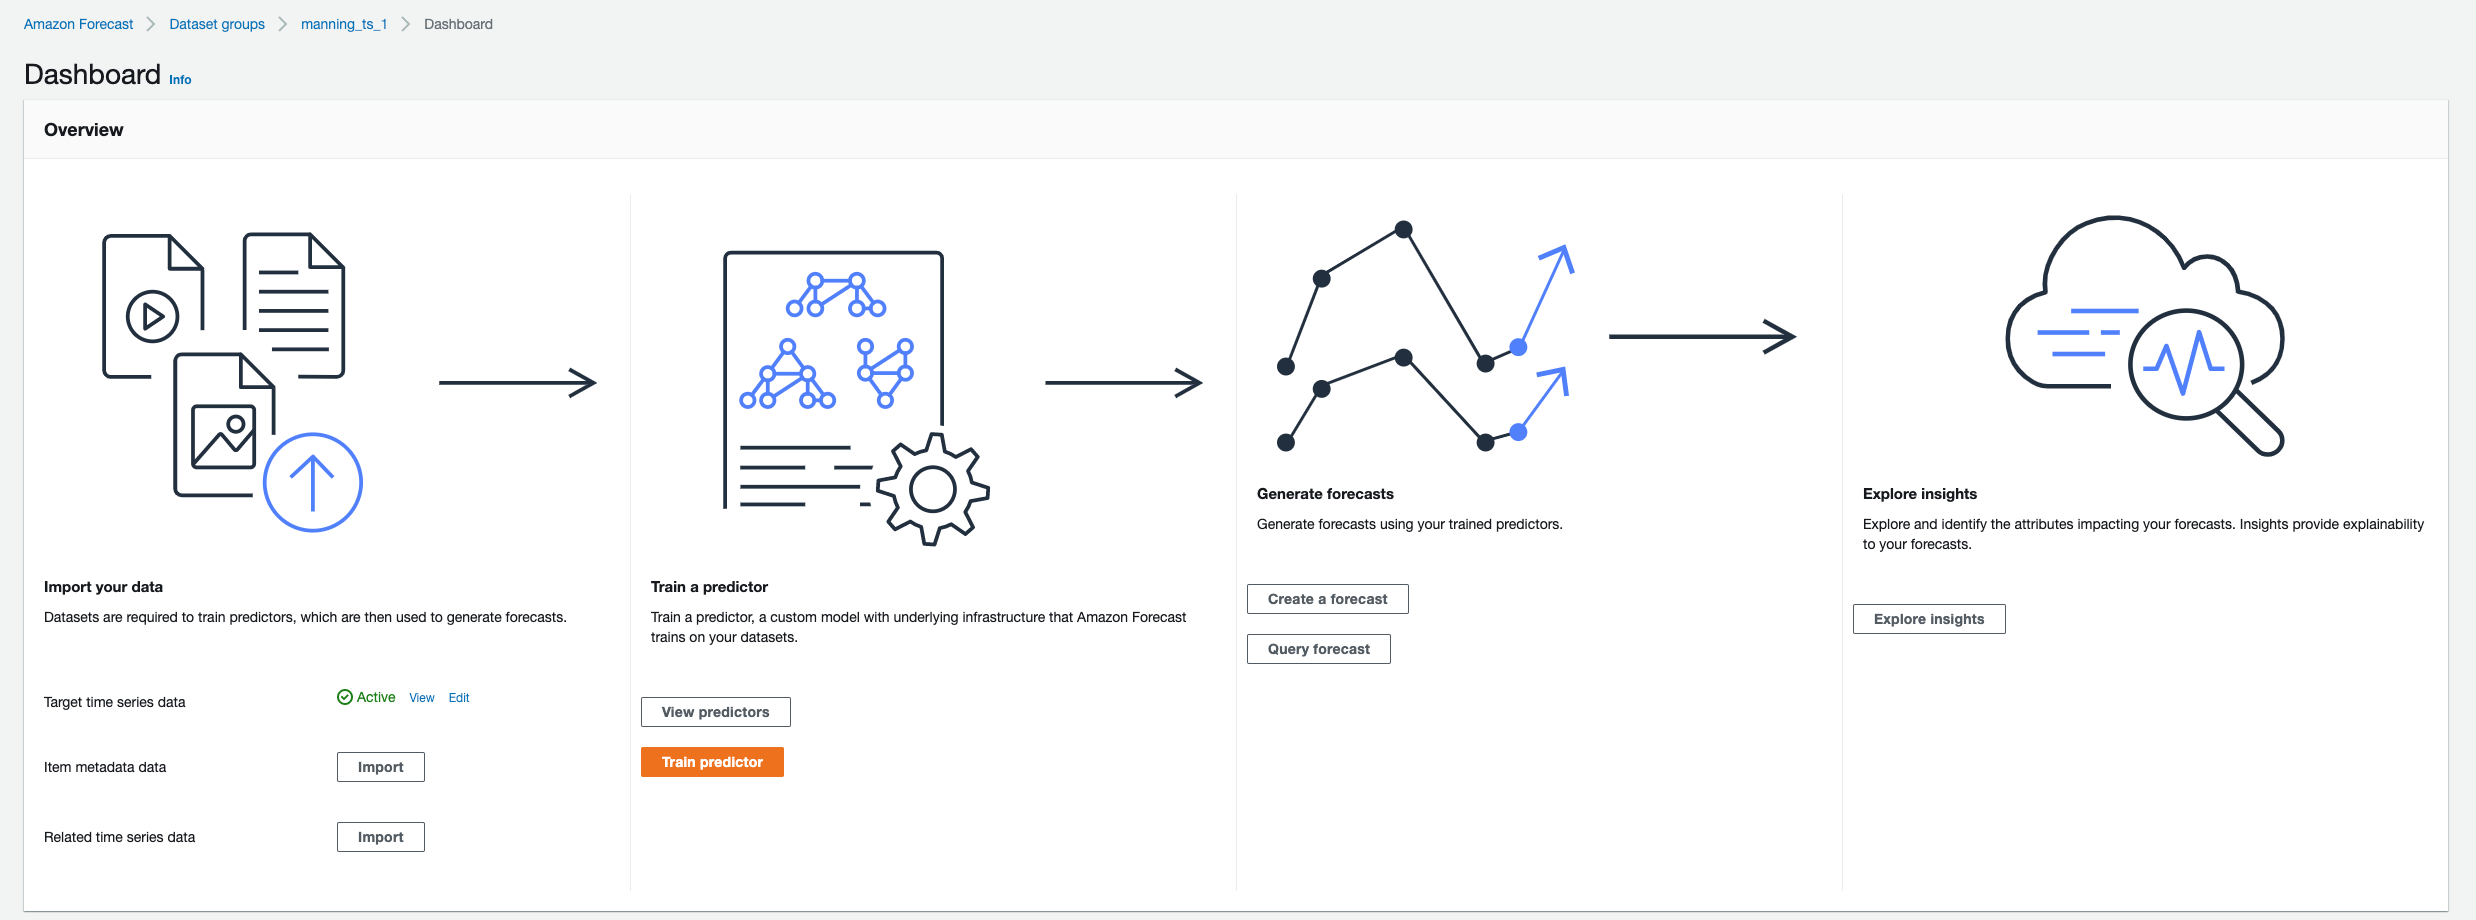The height and width of the screenshot is (920, 2476).
Task: Go to Dataset groups breadcrumb
Action: 217,24
